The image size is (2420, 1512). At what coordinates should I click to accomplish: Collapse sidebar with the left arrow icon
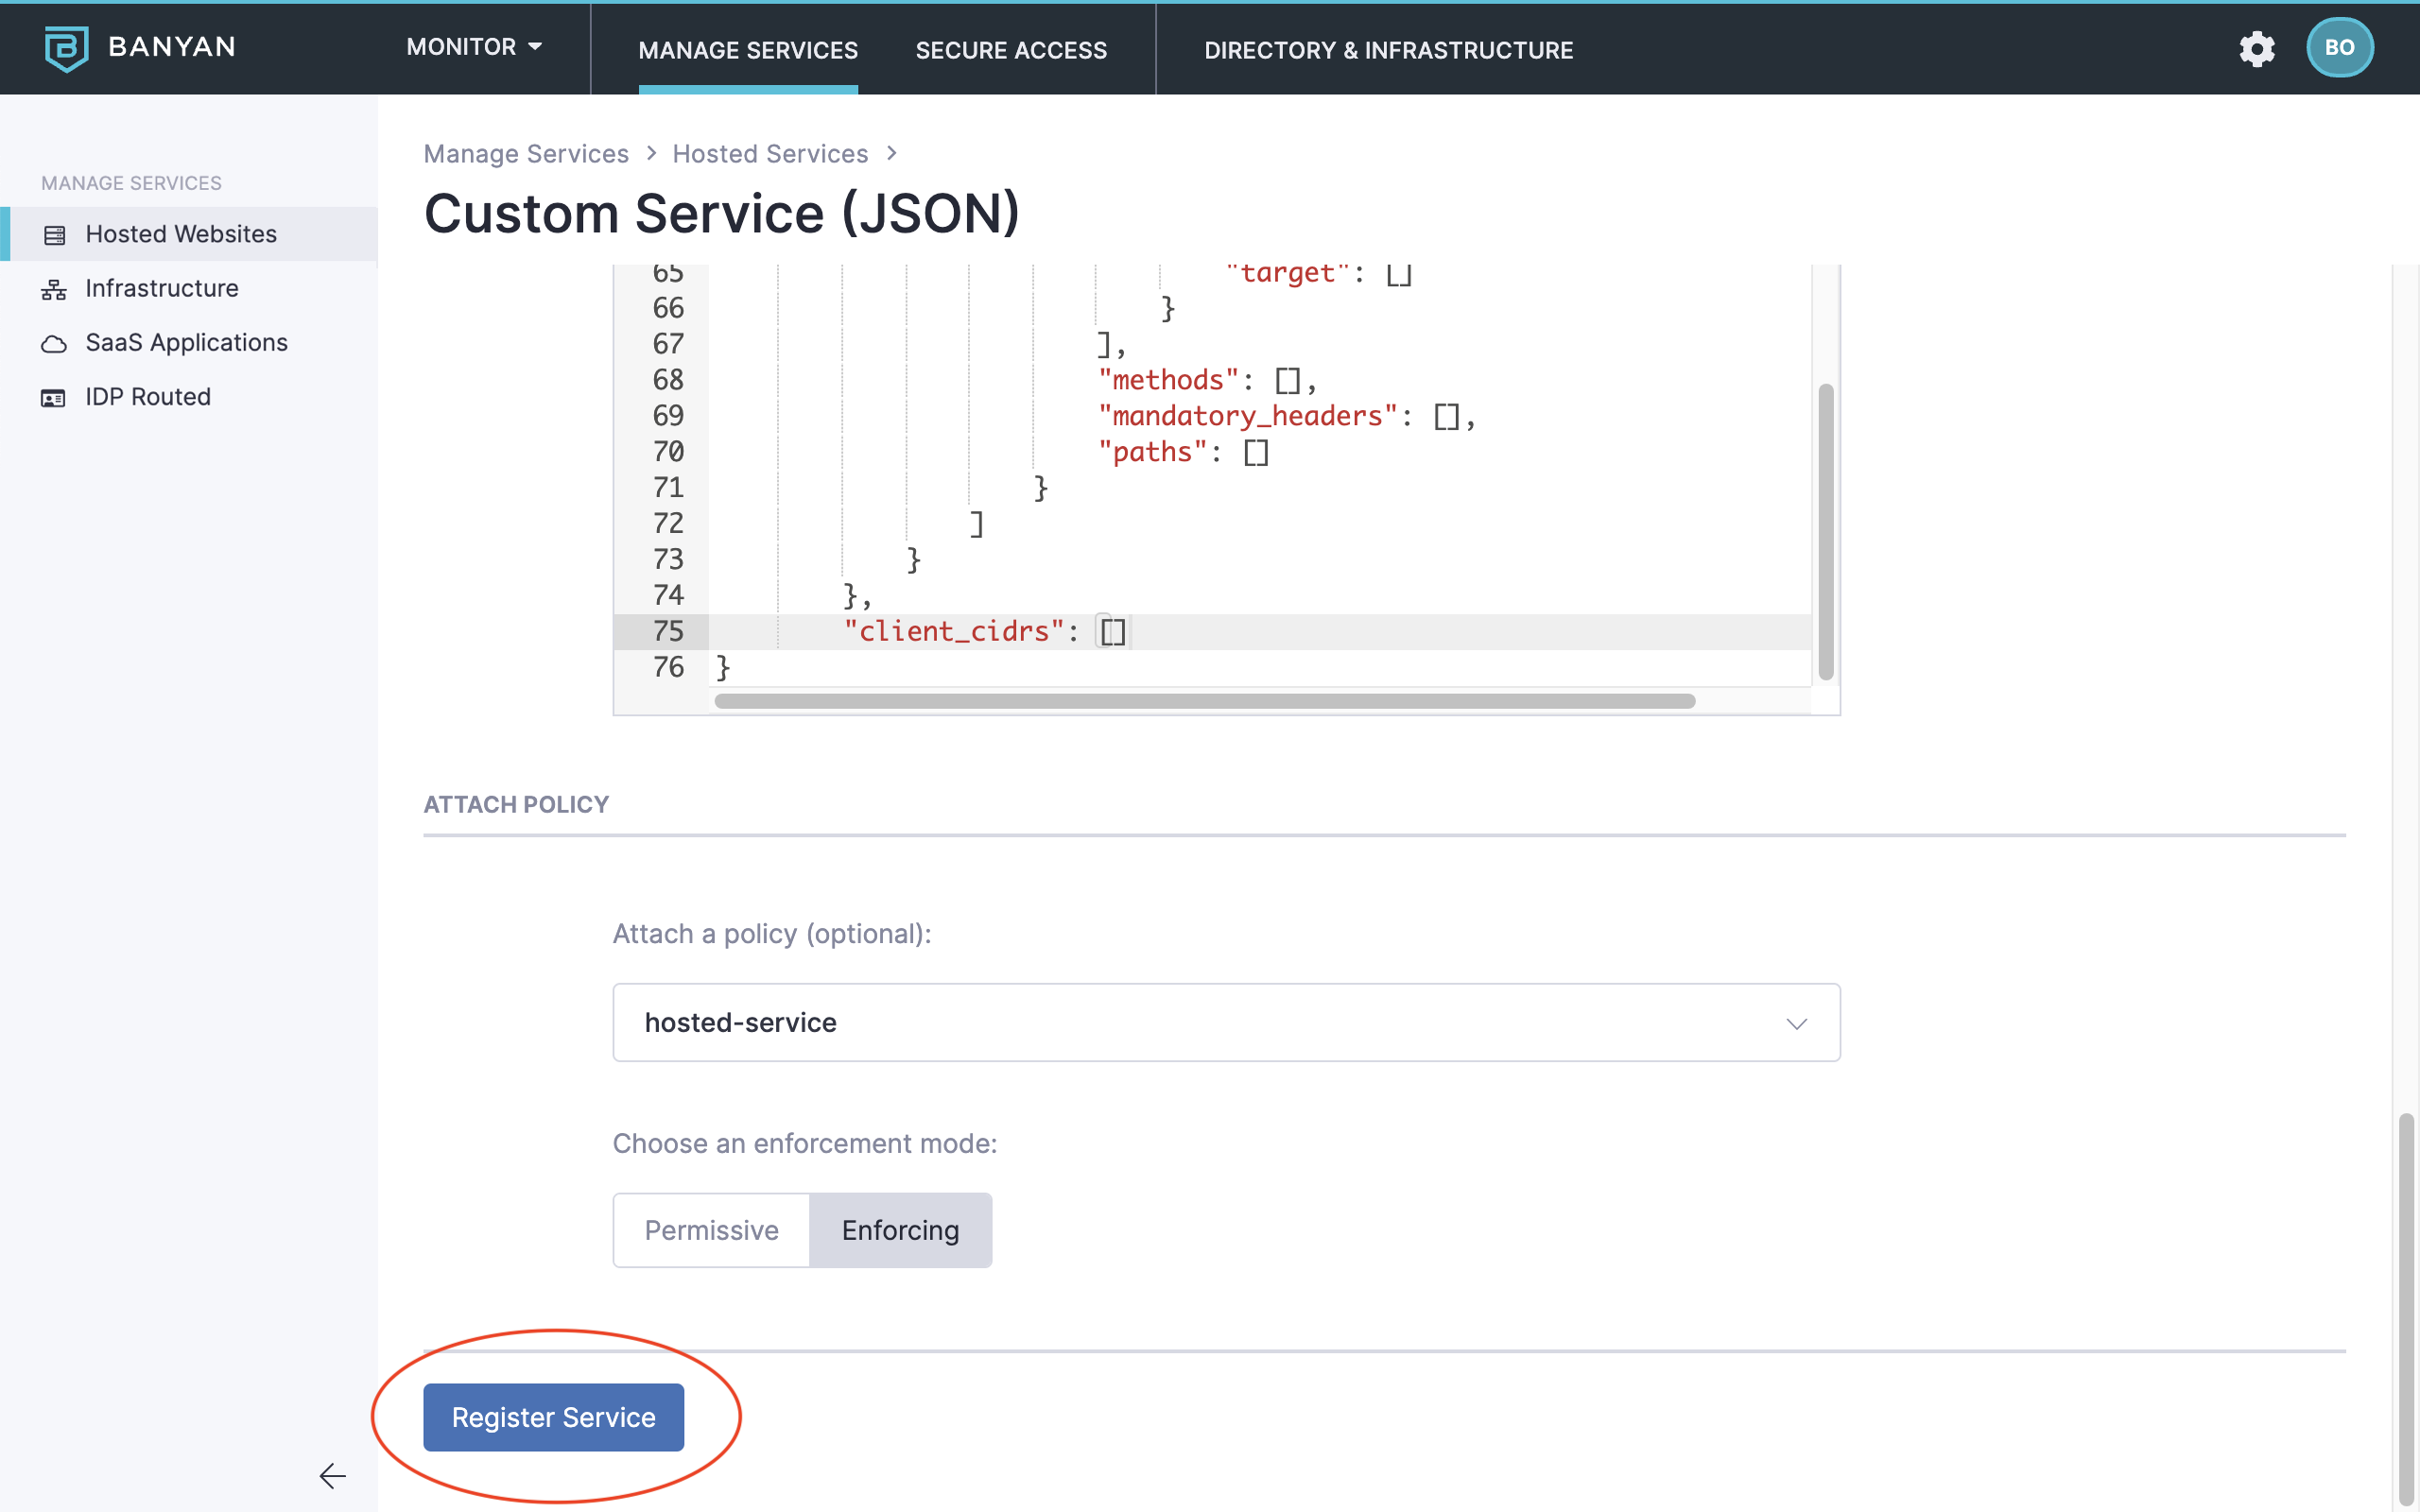coord(332,1475)
